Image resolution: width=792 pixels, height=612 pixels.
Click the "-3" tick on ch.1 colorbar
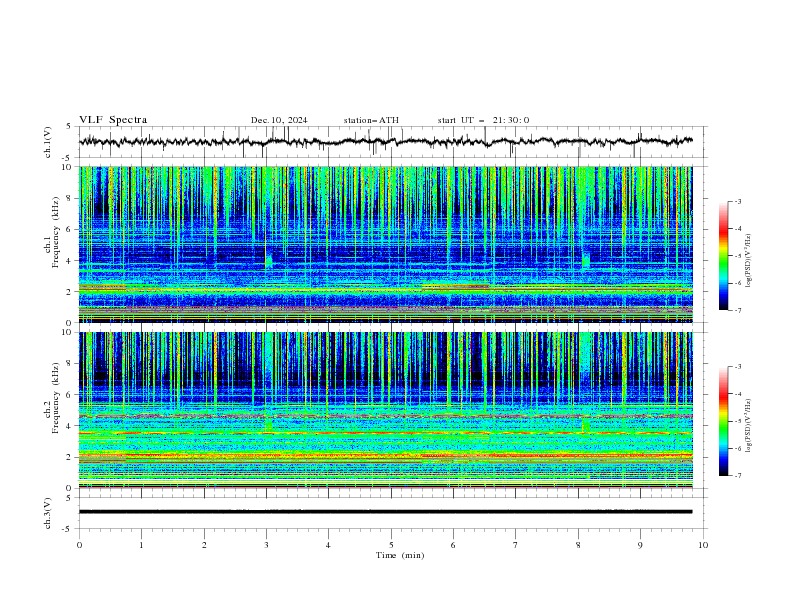737,201
